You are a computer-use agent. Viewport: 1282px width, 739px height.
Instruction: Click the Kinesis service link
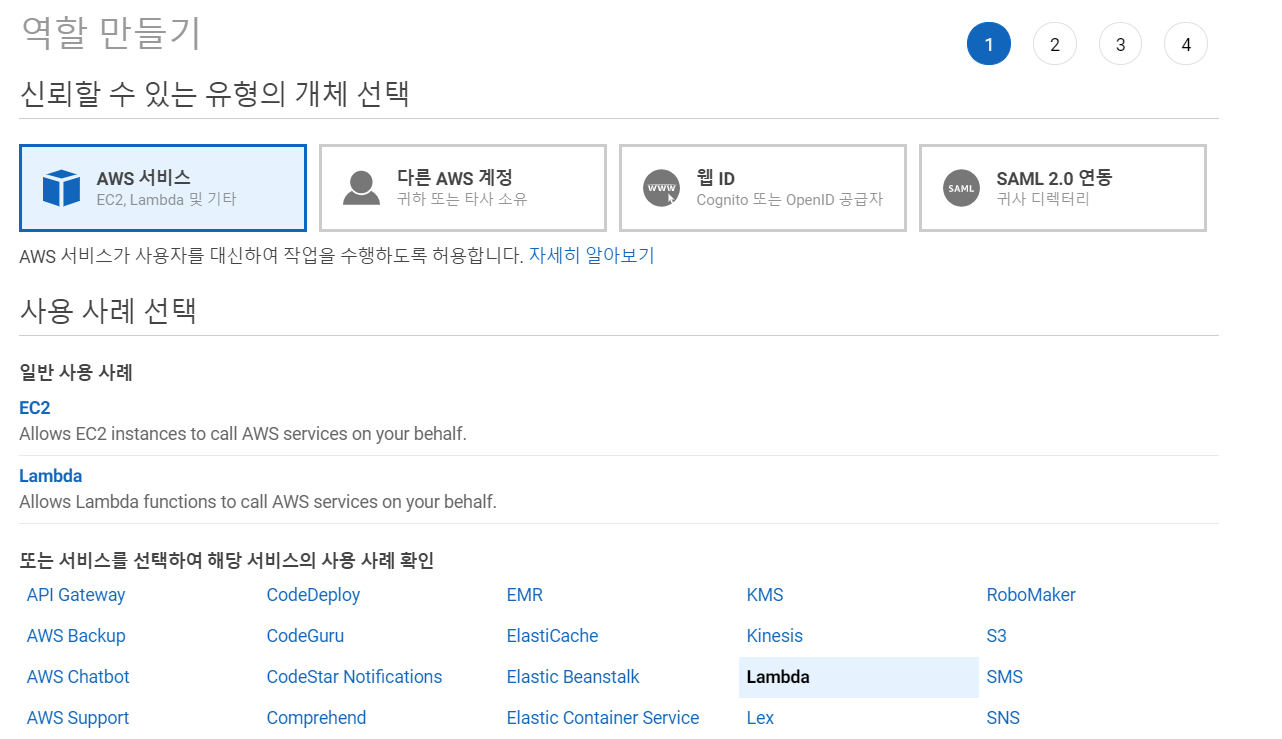[775, 636]
